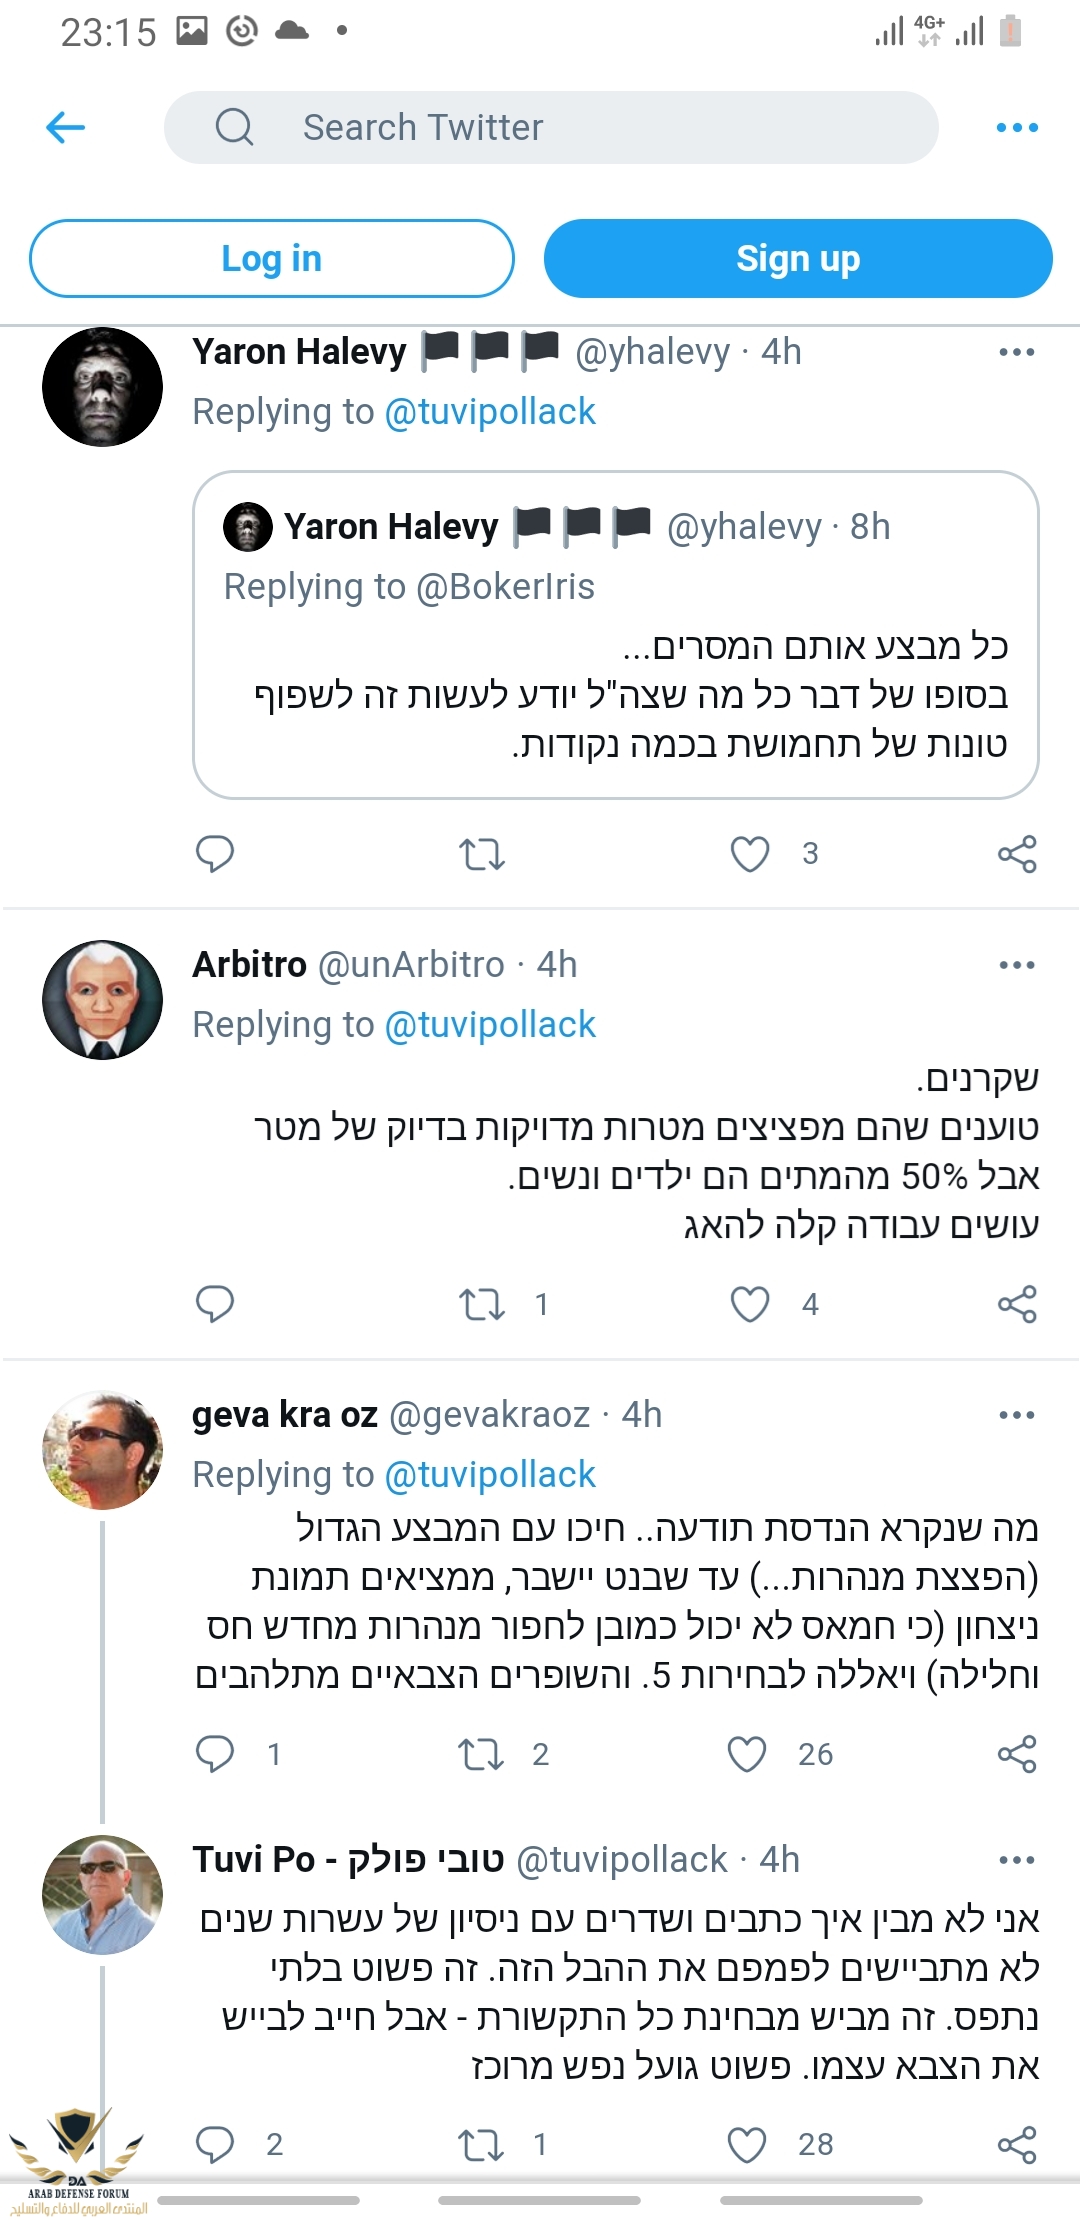
Task: Reply to Tuvi Po's tweet
Action: [215, 2144]
